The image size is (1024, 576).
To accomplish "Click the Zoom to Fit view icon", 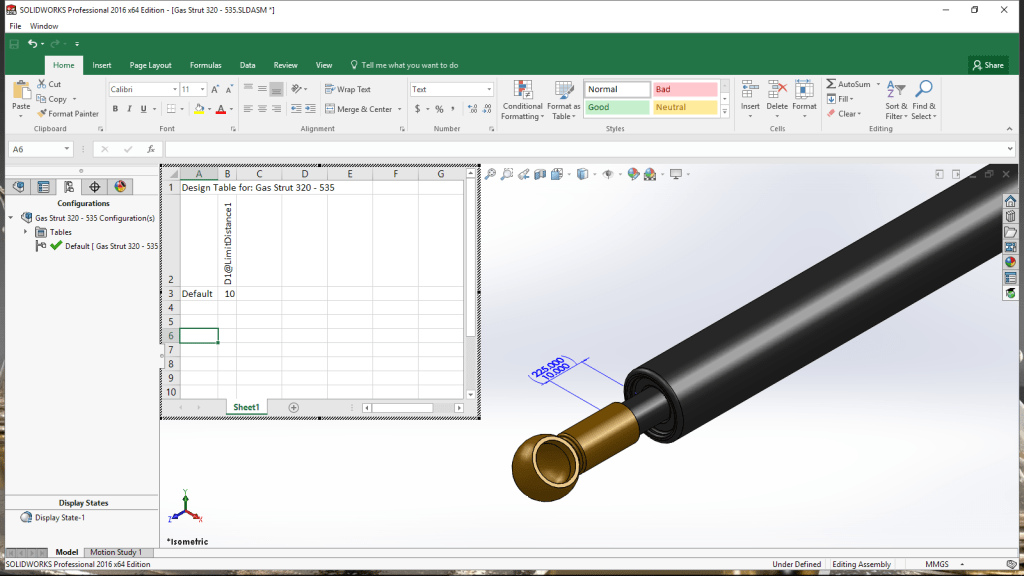I will point(491,174).
